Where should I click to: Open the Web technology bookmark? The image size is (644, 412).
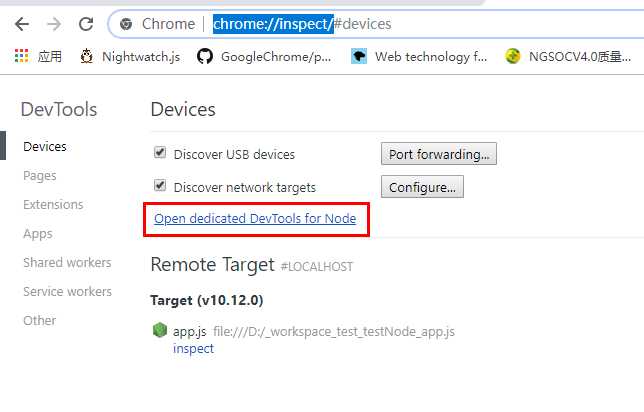point(418,56)
